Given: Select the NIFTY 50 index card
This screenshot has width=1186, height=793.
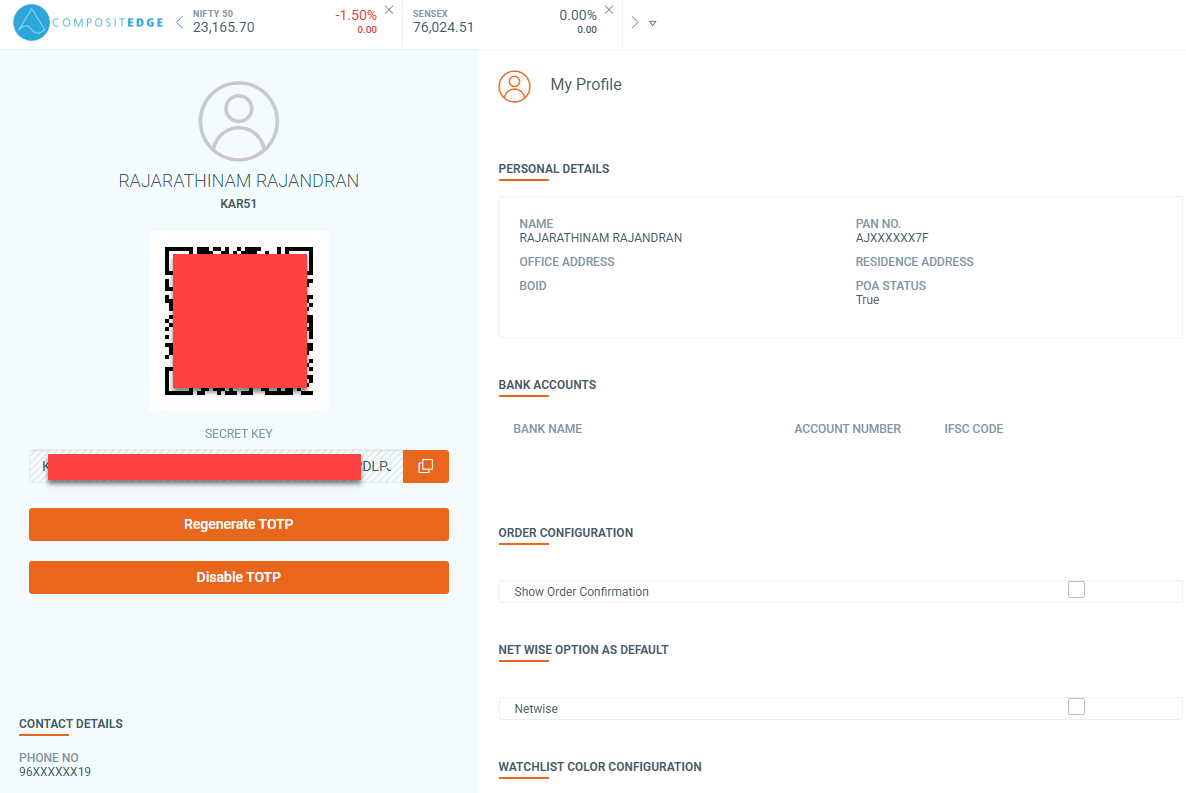Looking at the screenshot, I should [285, 23].
